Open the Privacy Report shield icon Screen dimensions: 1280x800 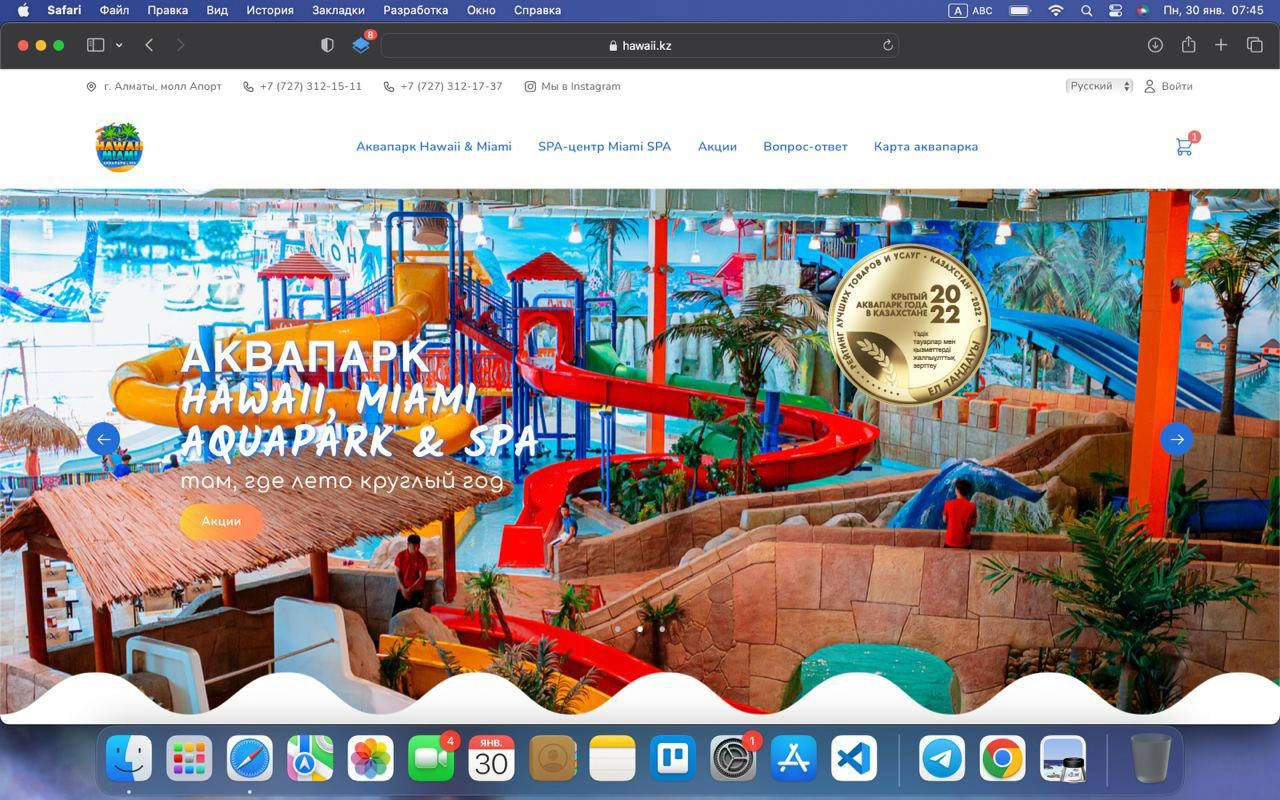coord(327,45)
